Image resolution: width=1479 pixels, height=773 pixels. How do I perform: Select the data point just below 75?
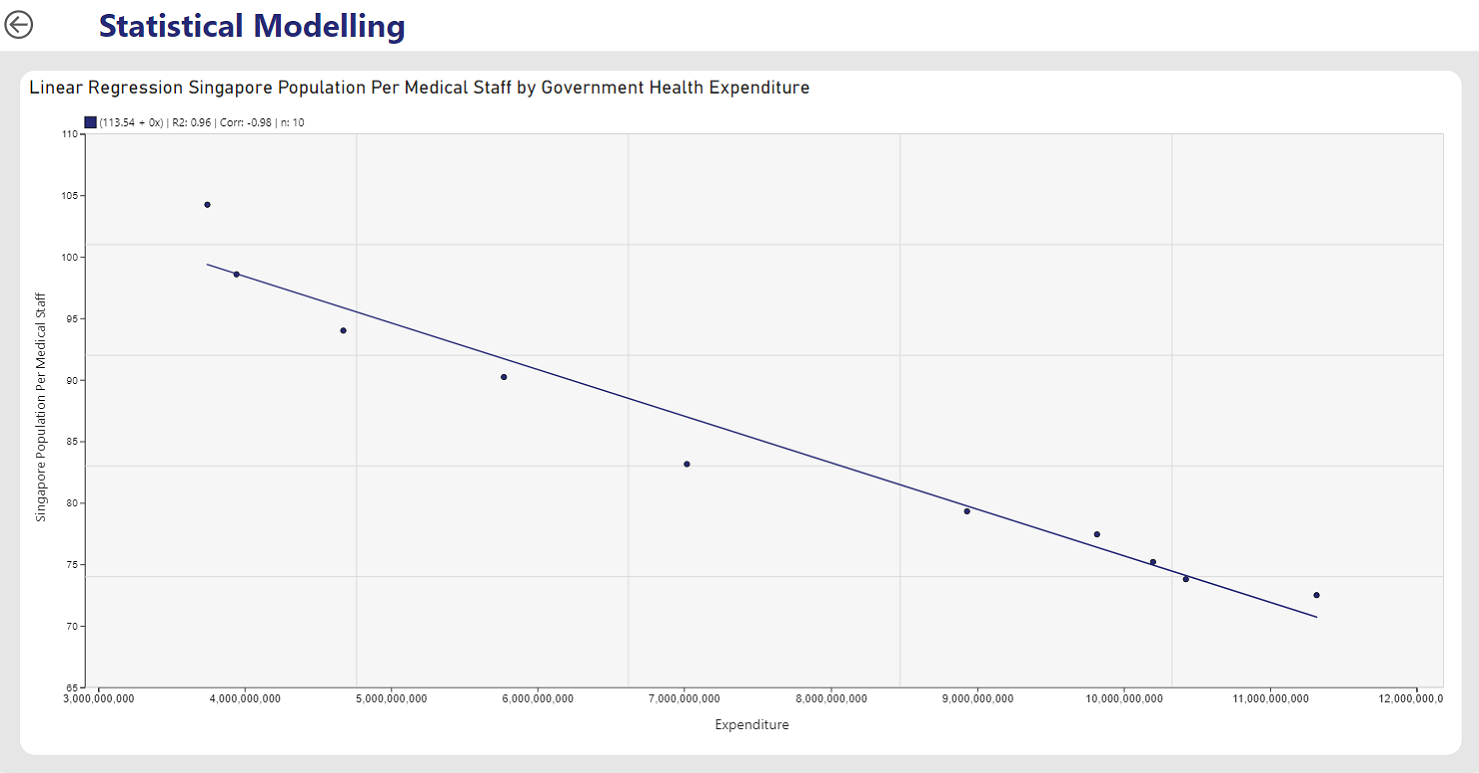click(1186, 579)
